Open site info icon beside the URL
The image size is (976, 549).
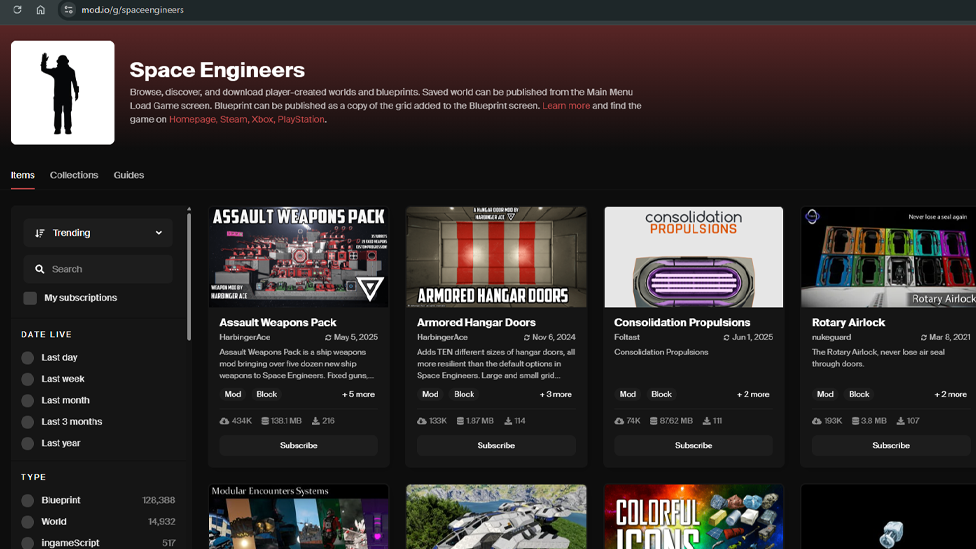click(x=68, y=10)
